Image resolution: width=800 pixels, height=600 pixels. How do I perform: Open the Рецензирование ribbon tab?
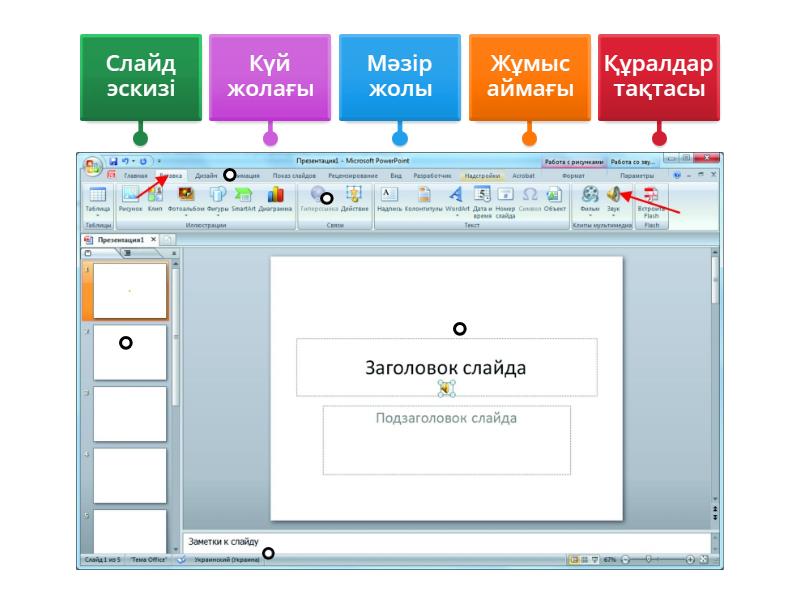353,176
